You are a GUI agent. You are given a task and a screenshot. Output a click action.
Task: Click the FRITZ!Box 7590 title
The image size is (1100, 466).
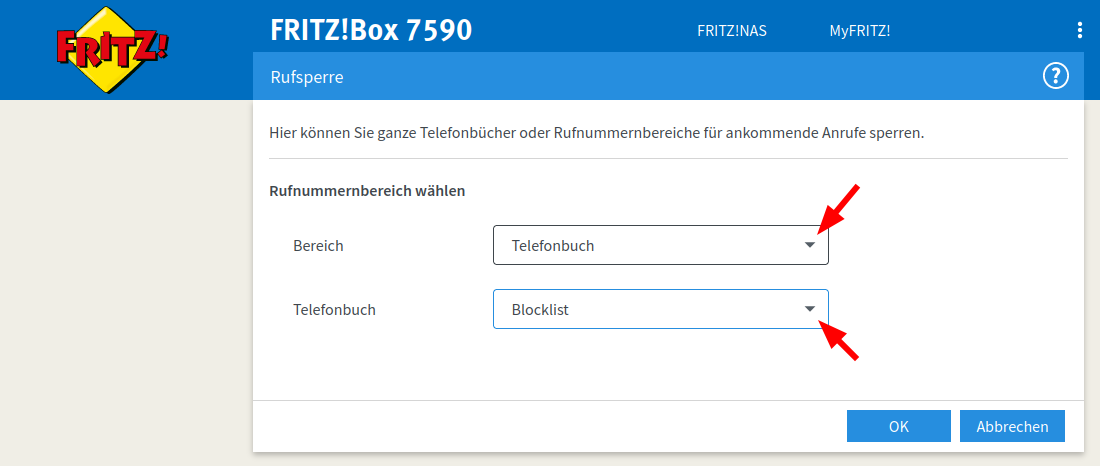click(371, 30)
